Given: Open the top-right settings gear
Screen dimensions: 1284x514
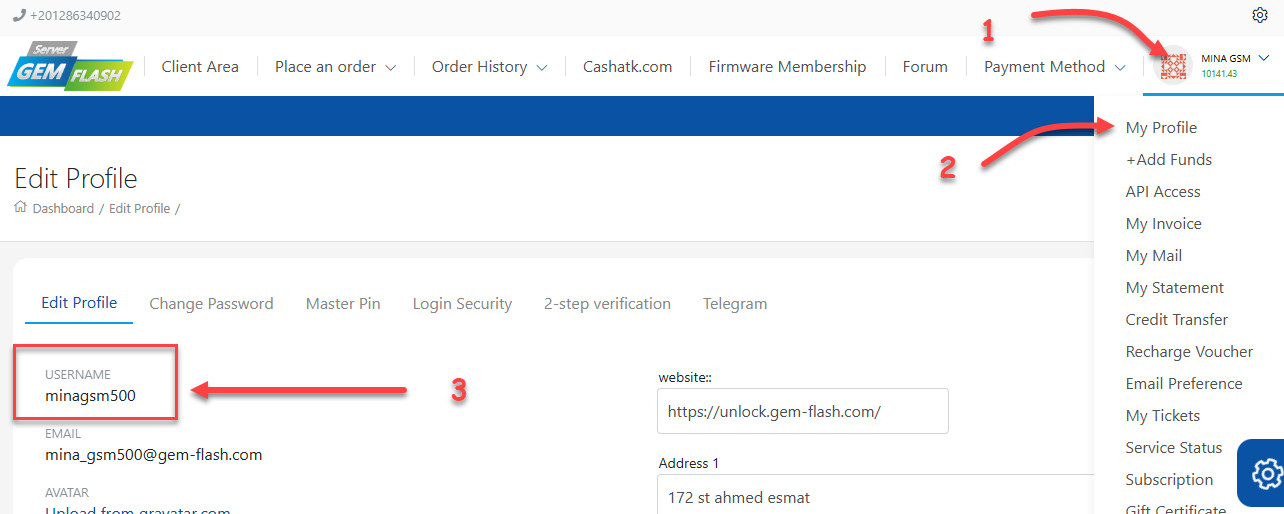Looking at the screenshot, I should click(1260, 15).
